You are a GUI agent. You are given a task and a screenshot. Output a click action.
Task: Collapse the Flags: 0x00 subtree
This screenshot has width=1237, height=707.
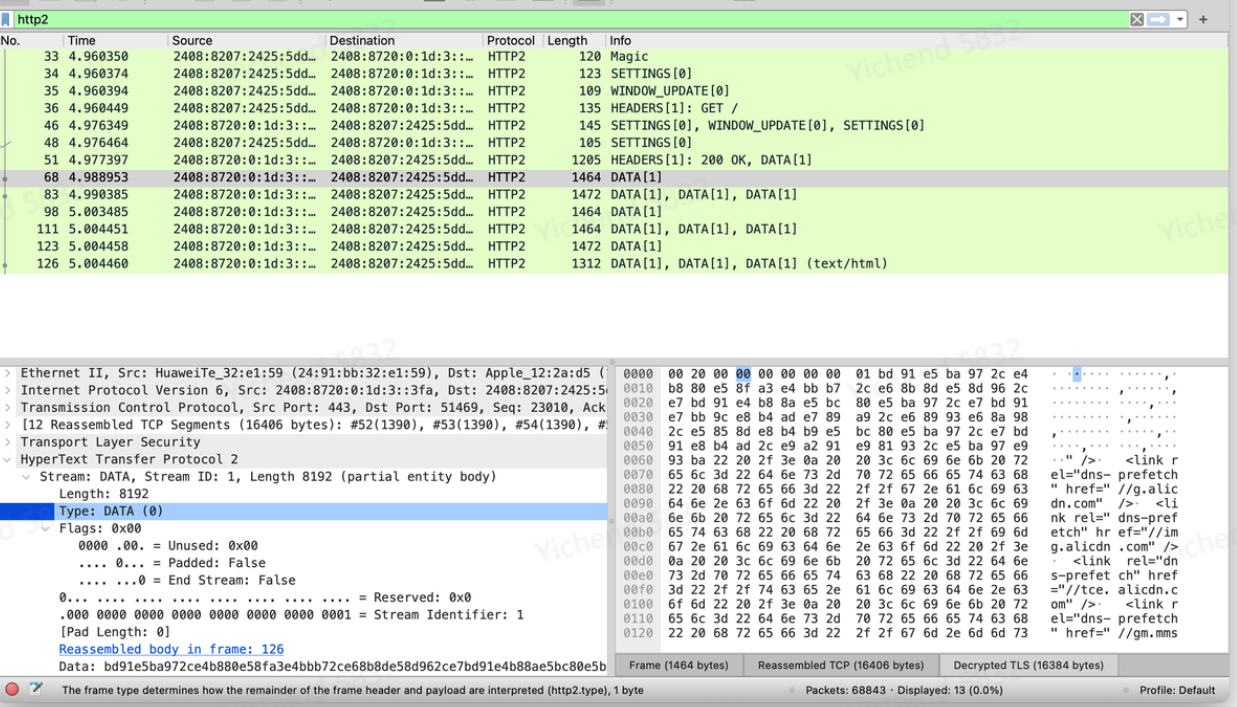click(x=48, y=528)
